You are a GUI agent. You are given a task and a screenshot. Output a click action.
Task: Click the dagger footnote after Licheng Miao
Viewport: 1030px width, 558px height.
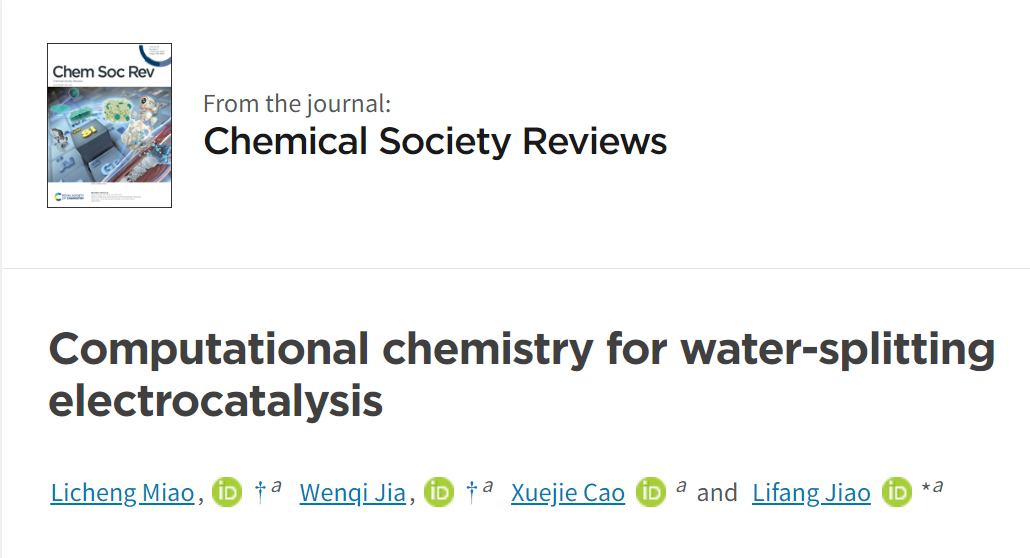tap(260, 490)
